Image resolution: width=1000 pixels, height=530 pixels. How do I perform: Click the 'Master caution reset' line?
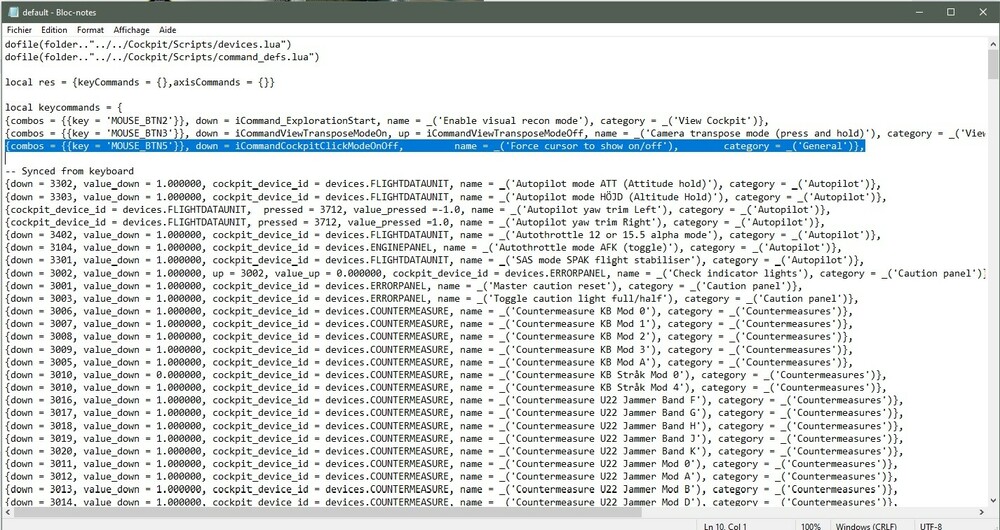click(404, 286)
